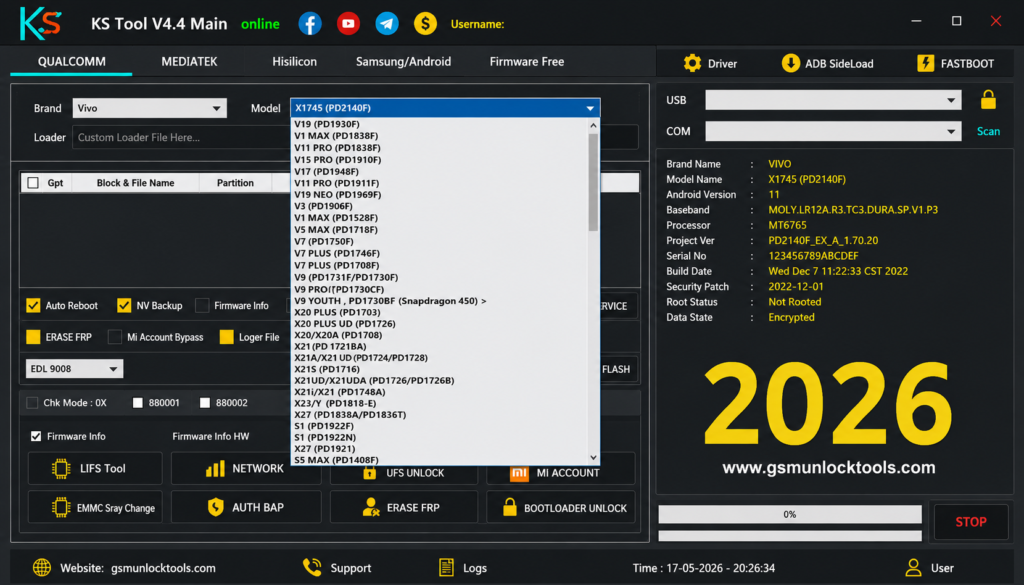The height and width of the screenshot is (585, 1024).
Task: Click the Website globe icon
Action: [42, 567]
